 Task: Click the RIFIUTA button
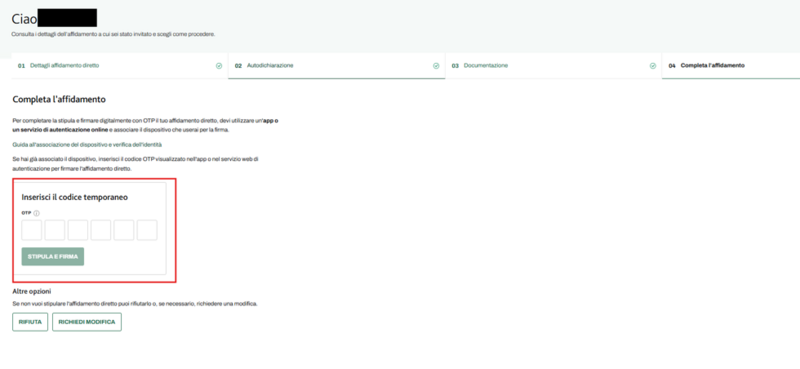click(30, 323)
